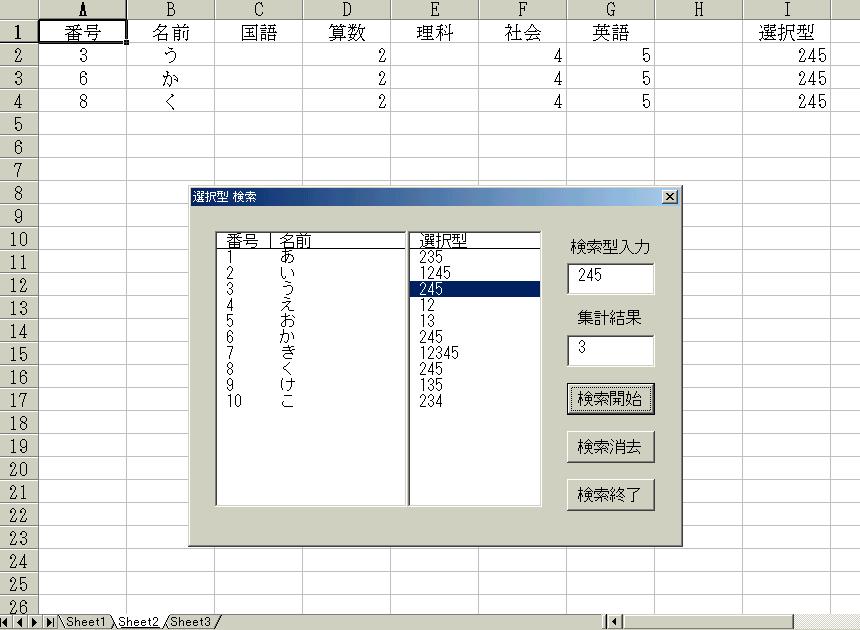Close the 選択型 検索 dialog
Screen dimensions: 860x630
pos(670,197)
